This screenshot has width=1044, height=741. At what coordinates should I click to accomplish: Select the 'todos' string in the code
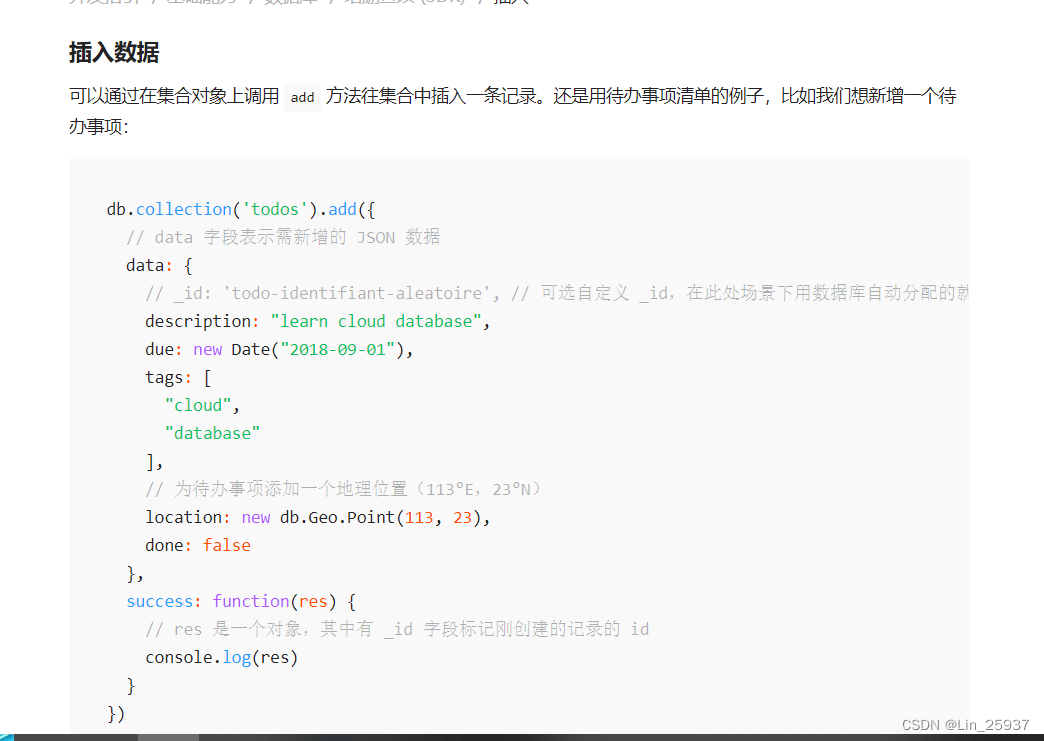[x=275, y=209]
